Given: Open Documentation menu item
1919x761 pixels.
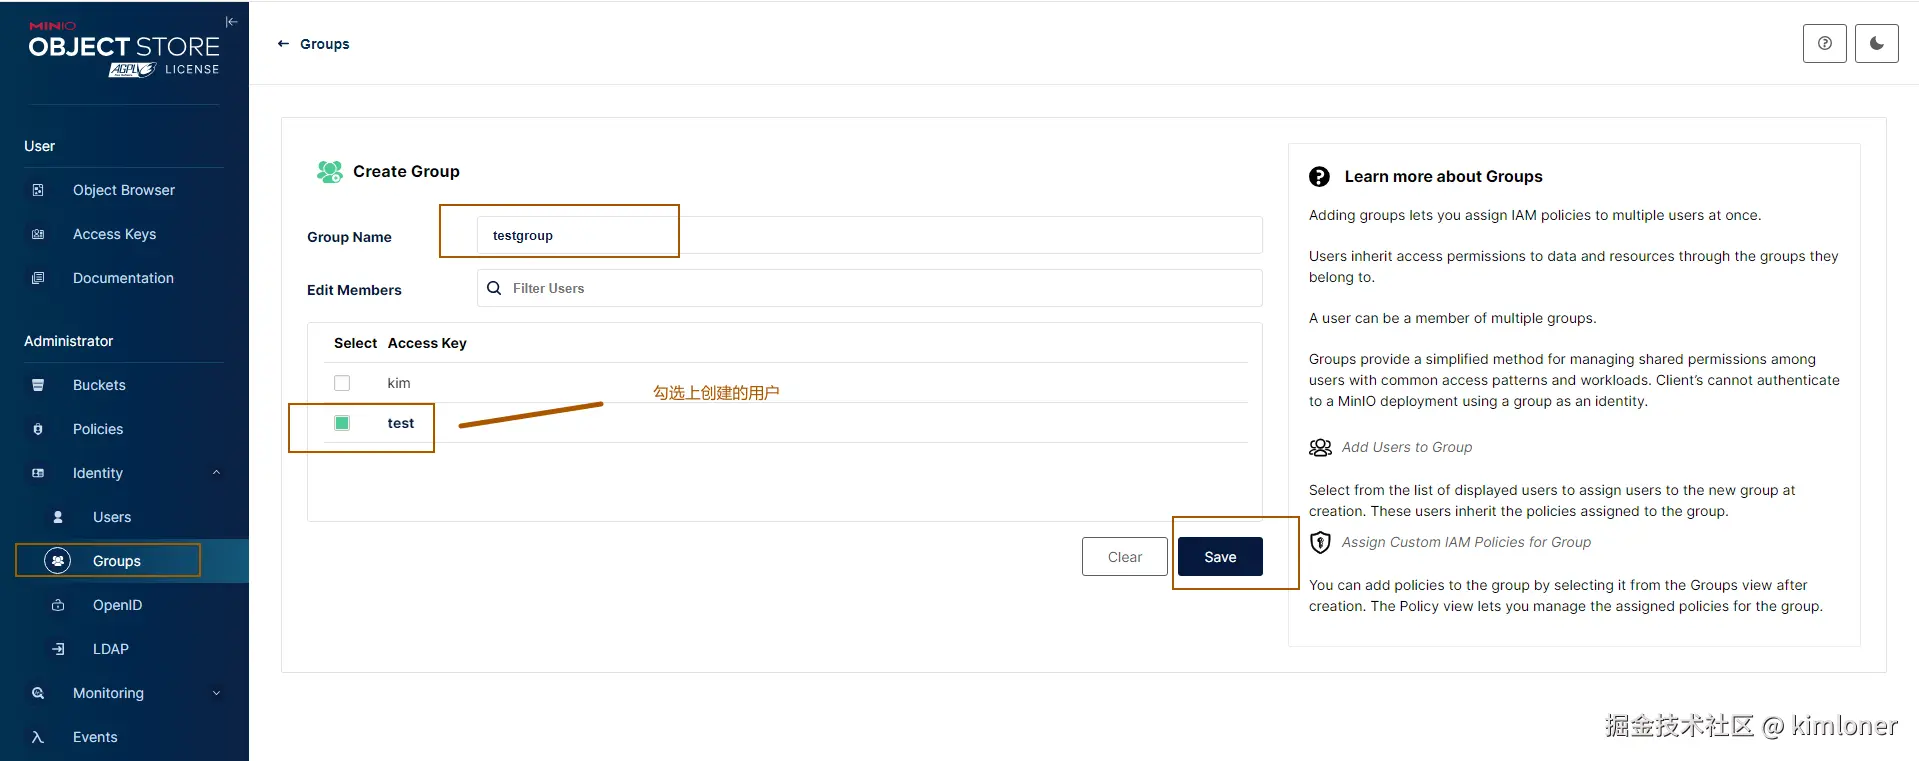Looking at the screenshot, I should coord(124,278).
